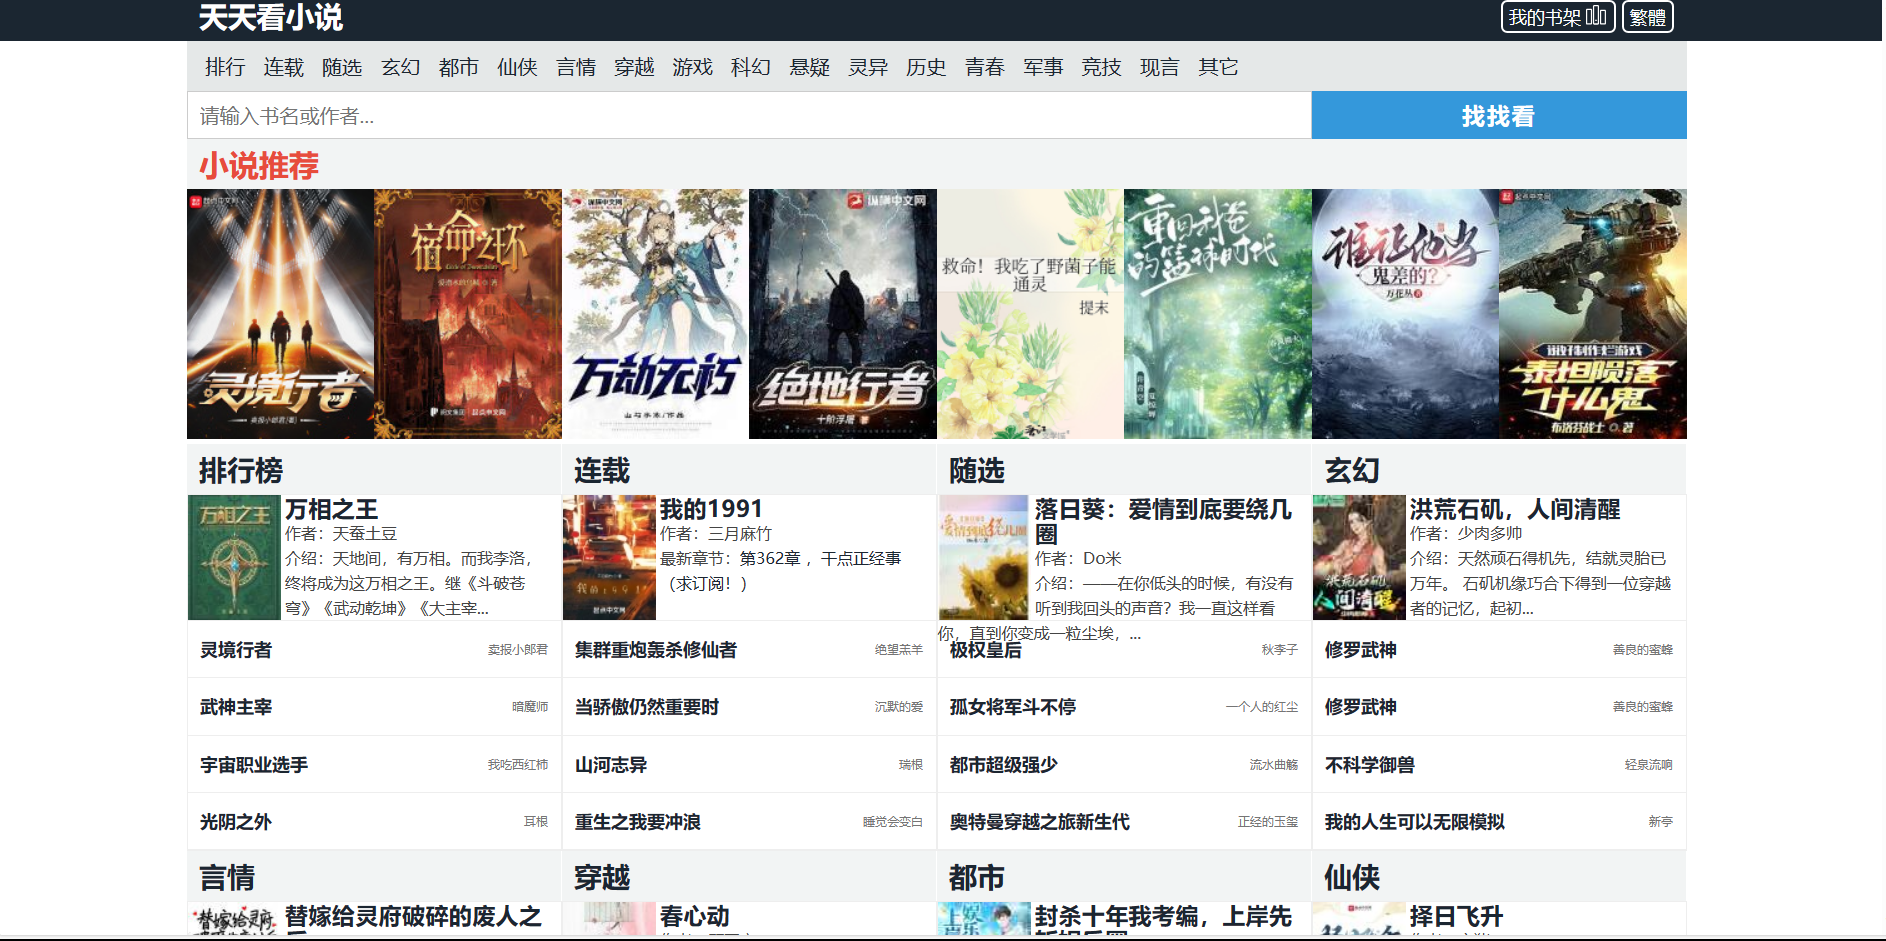Open the 悬疑 category
The height and width of the screenshot is (941, 1886).
tap(809, 67)
